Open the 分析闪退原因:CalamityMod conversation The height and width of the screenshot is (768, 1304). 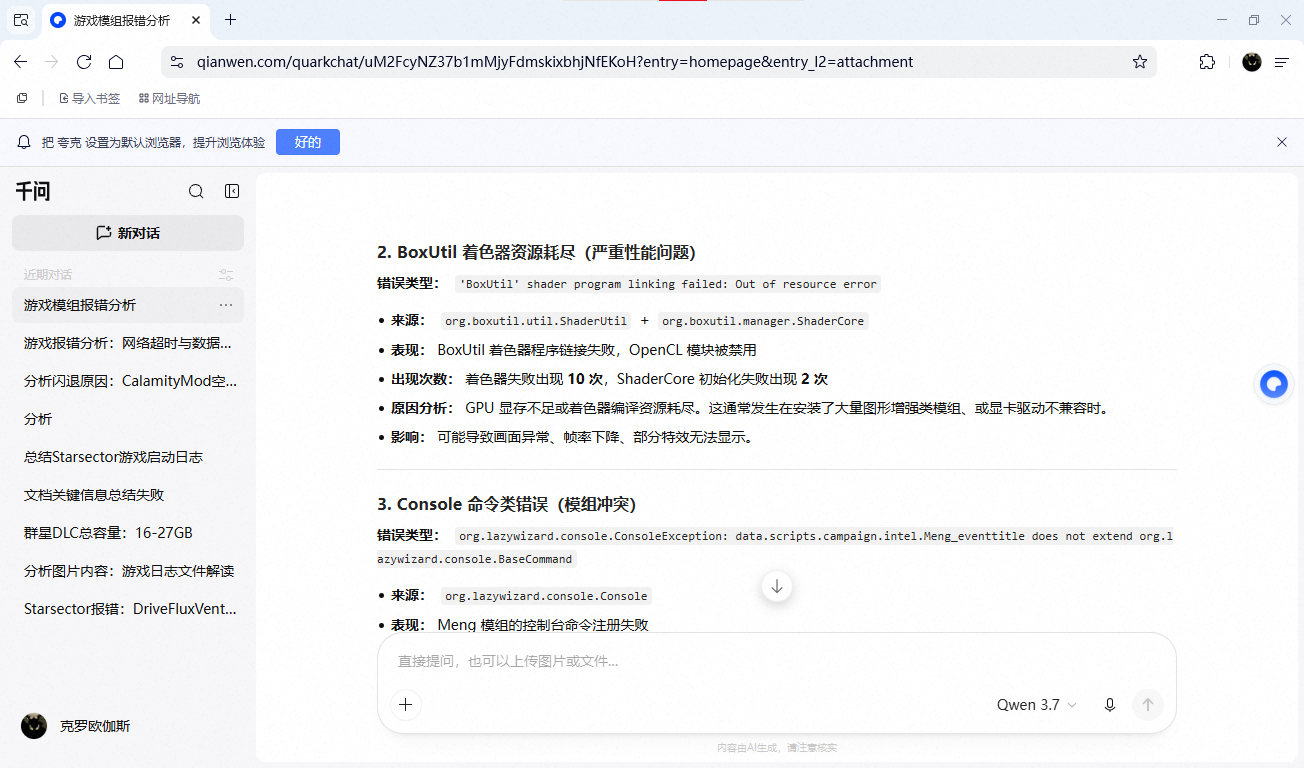pos(128,381)
